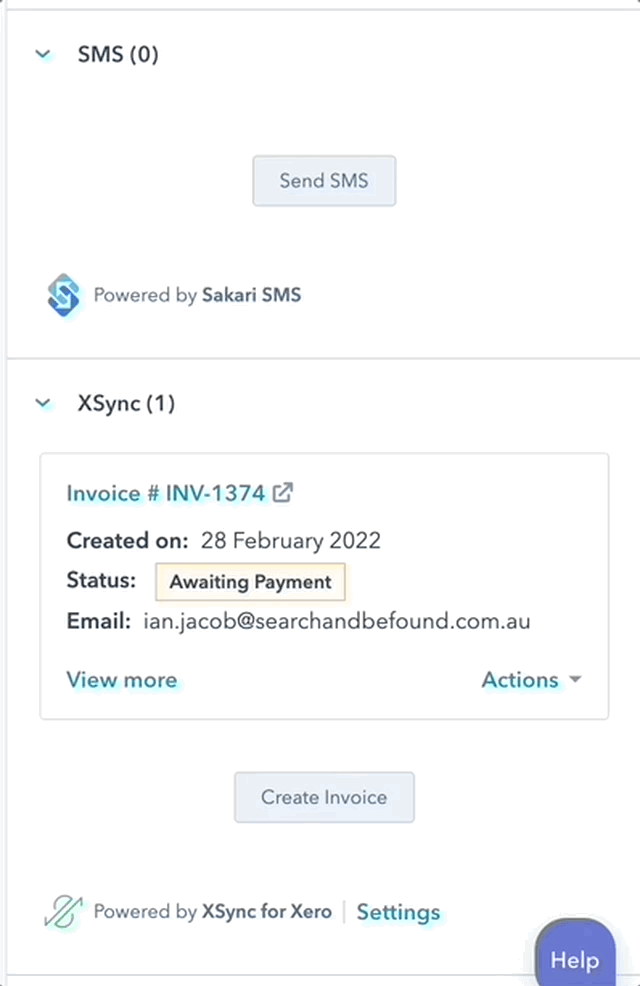This screenshot has width=640, height=986.
Task: Click the XSync (1) section title
Action: tap(126, 404)
